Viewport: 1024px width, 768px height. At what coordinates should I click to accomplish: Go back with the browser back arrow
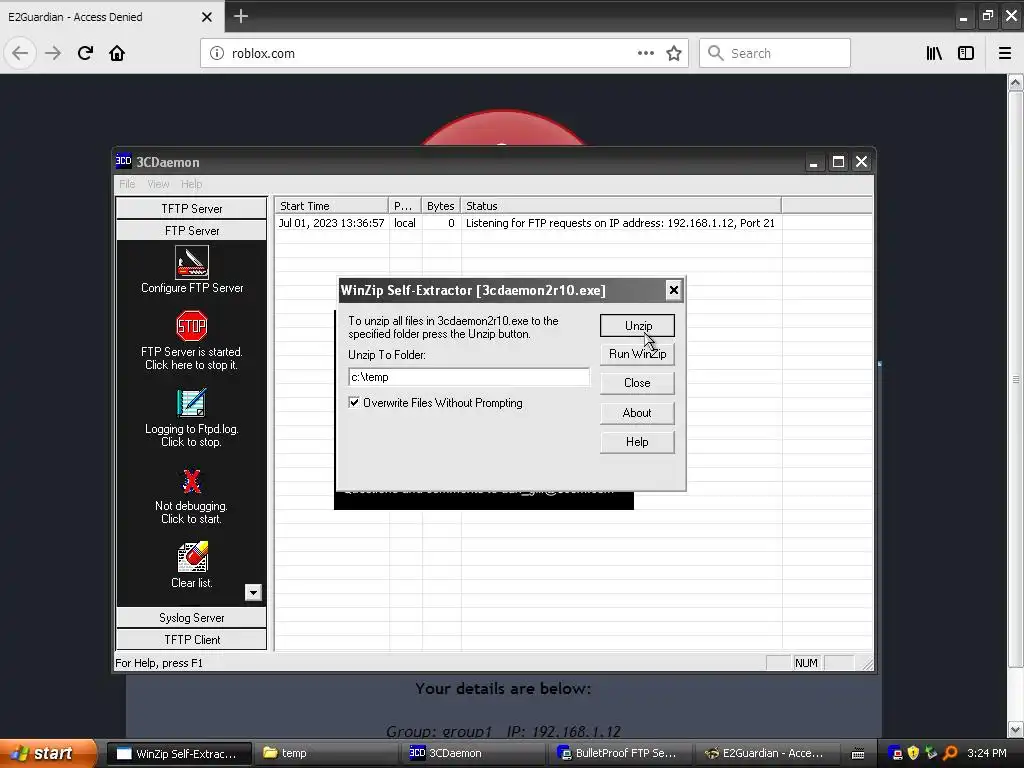tap(20, 53)
